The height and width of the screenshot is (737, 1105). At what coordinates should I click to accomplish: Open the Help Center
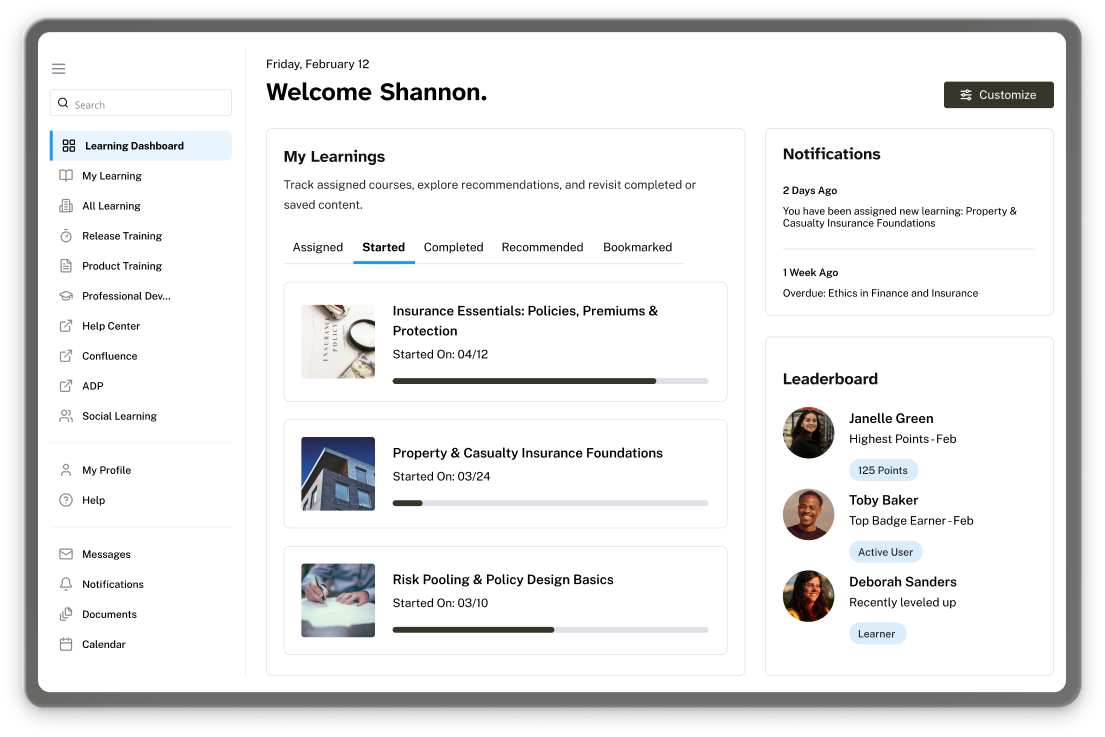pyautogui.click(x=110, y=325)
